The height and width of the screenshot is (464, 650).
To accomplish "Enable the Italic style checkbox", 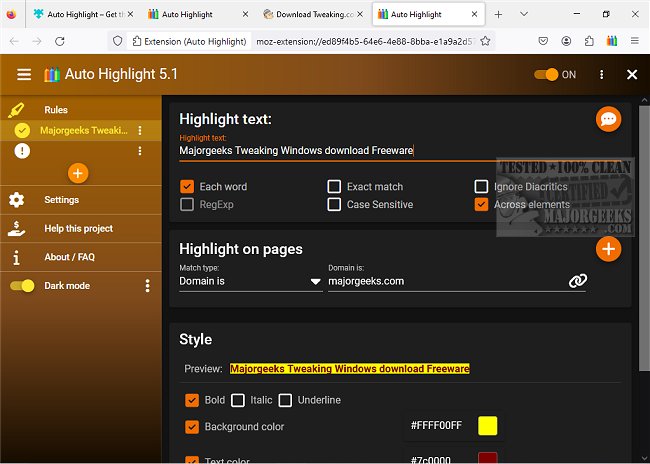I will tap(238, 401).
